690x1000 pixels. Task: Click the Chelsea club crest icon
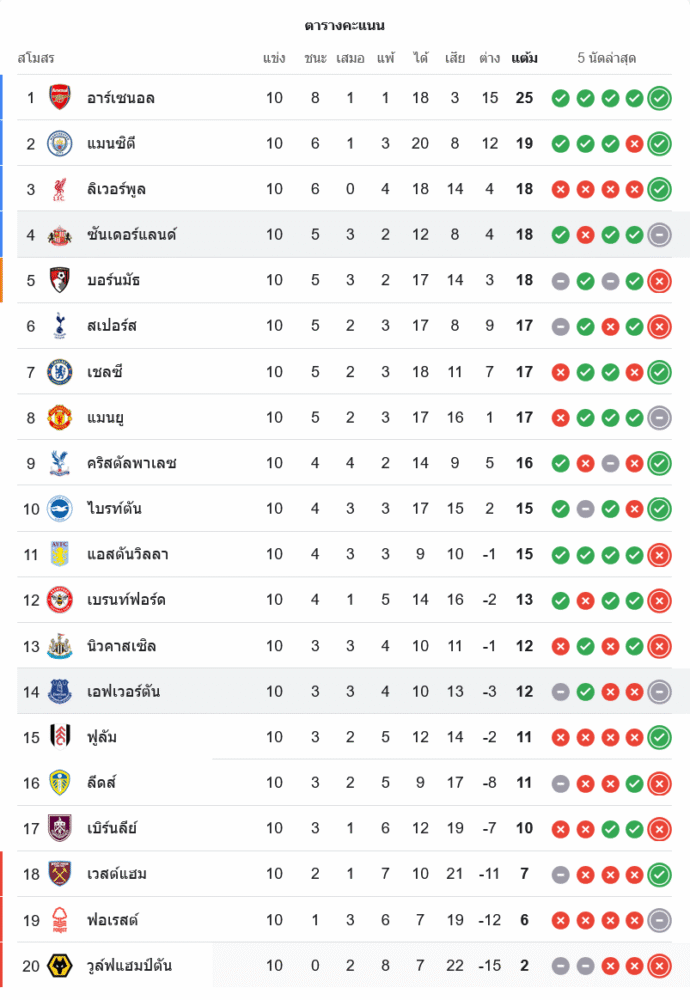click(x=60, y=372)
